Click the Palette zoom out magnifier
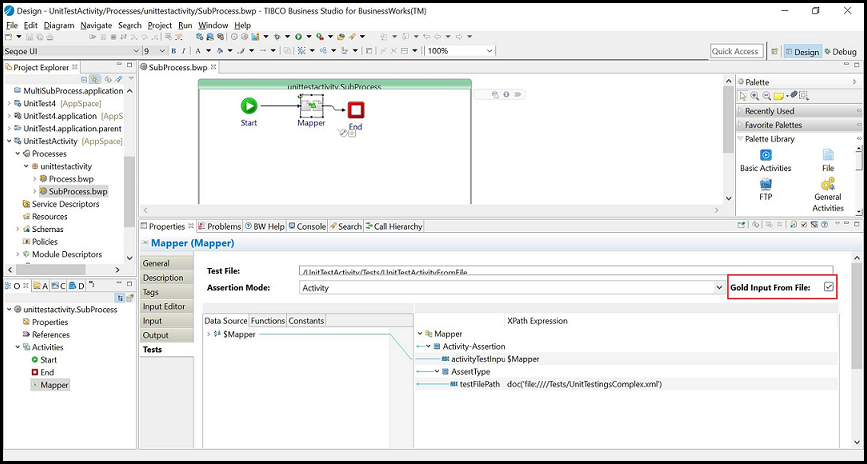Screen dimensions: 867x464 pos(766,95)
